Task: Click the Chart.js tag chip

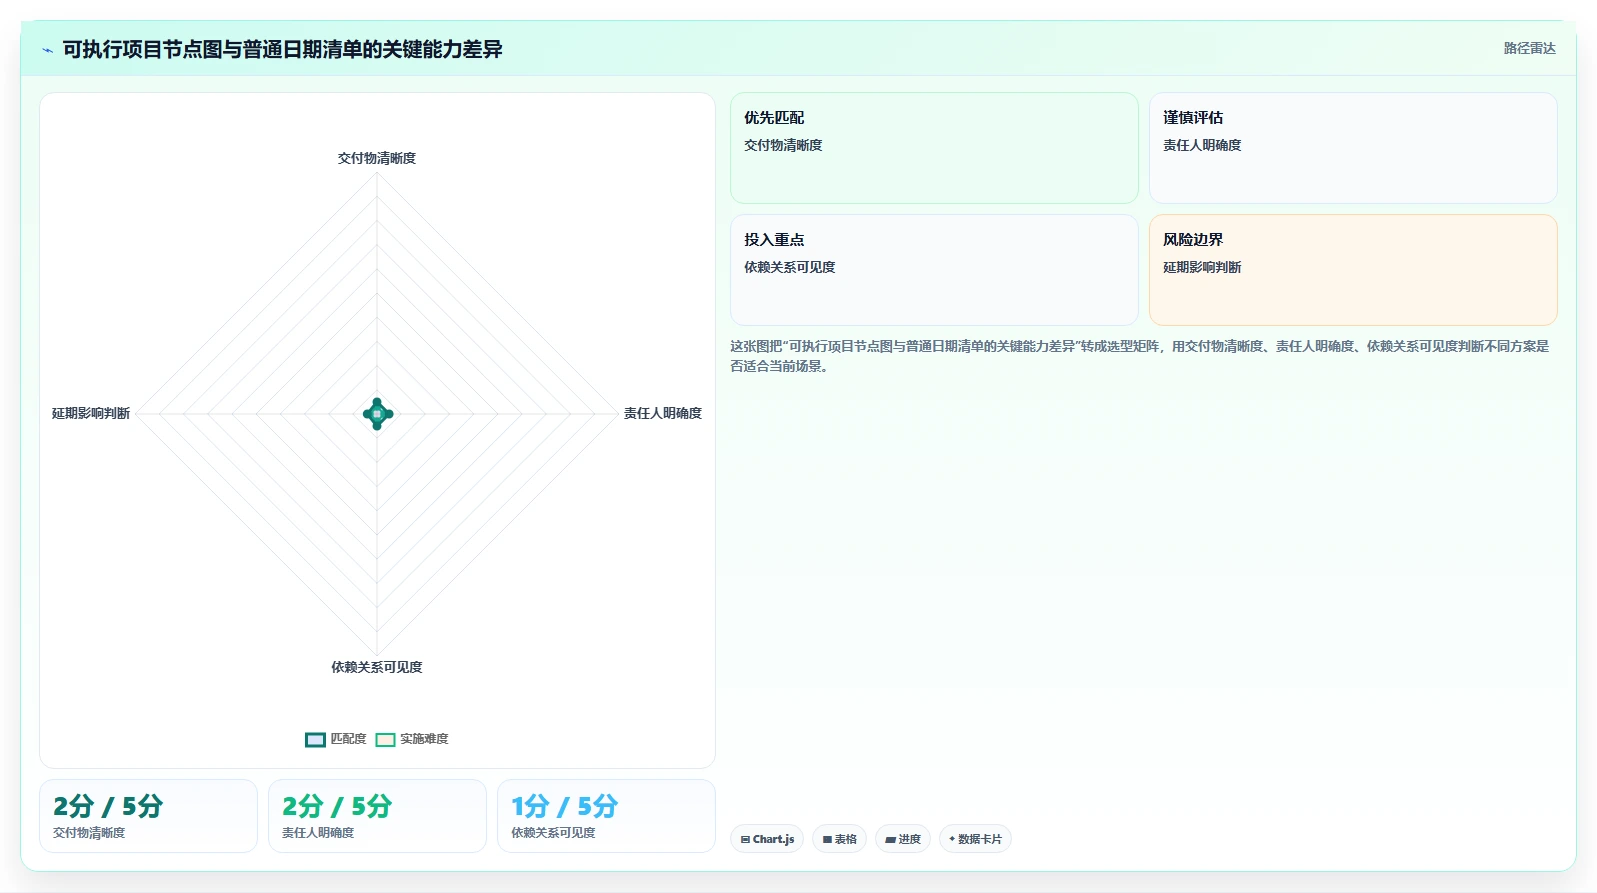Action: click(x=767, y=839)
